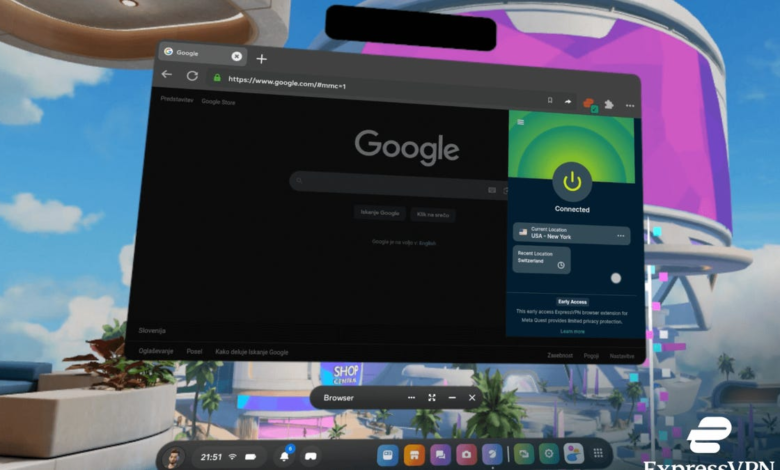Click the bookmark icon in address bar
This screenshot has height=470, width=780.
[x=549, y=100]
